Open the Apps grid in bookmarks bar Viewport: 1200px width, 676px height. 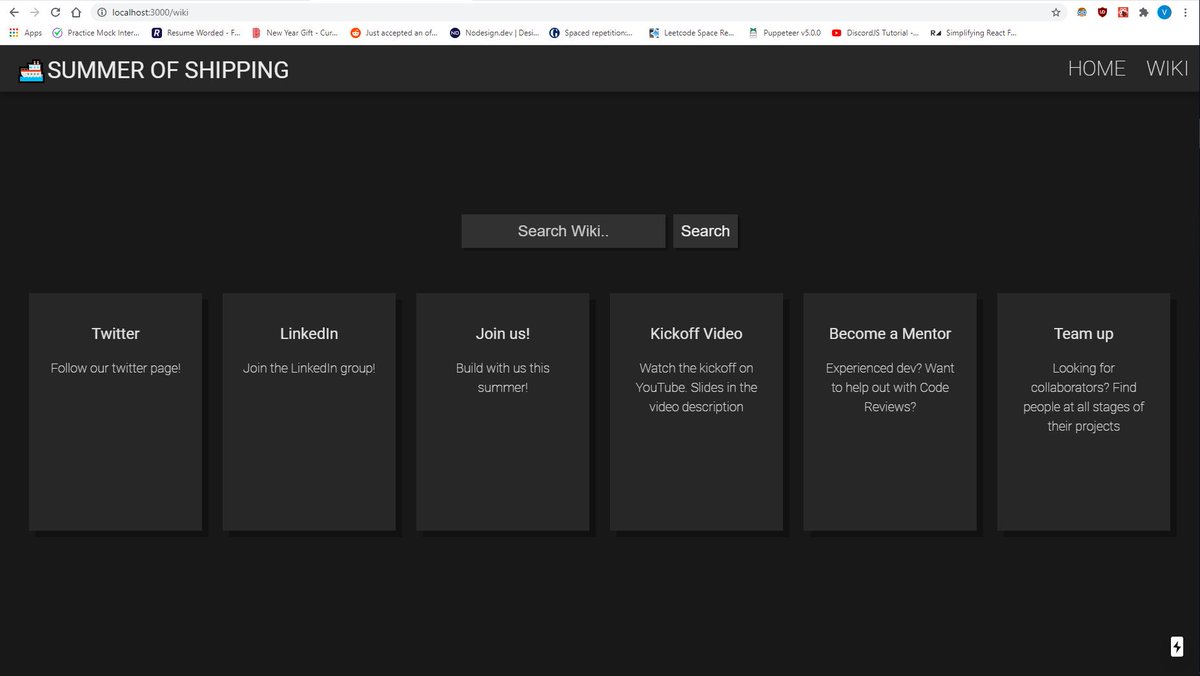[26, 32]
